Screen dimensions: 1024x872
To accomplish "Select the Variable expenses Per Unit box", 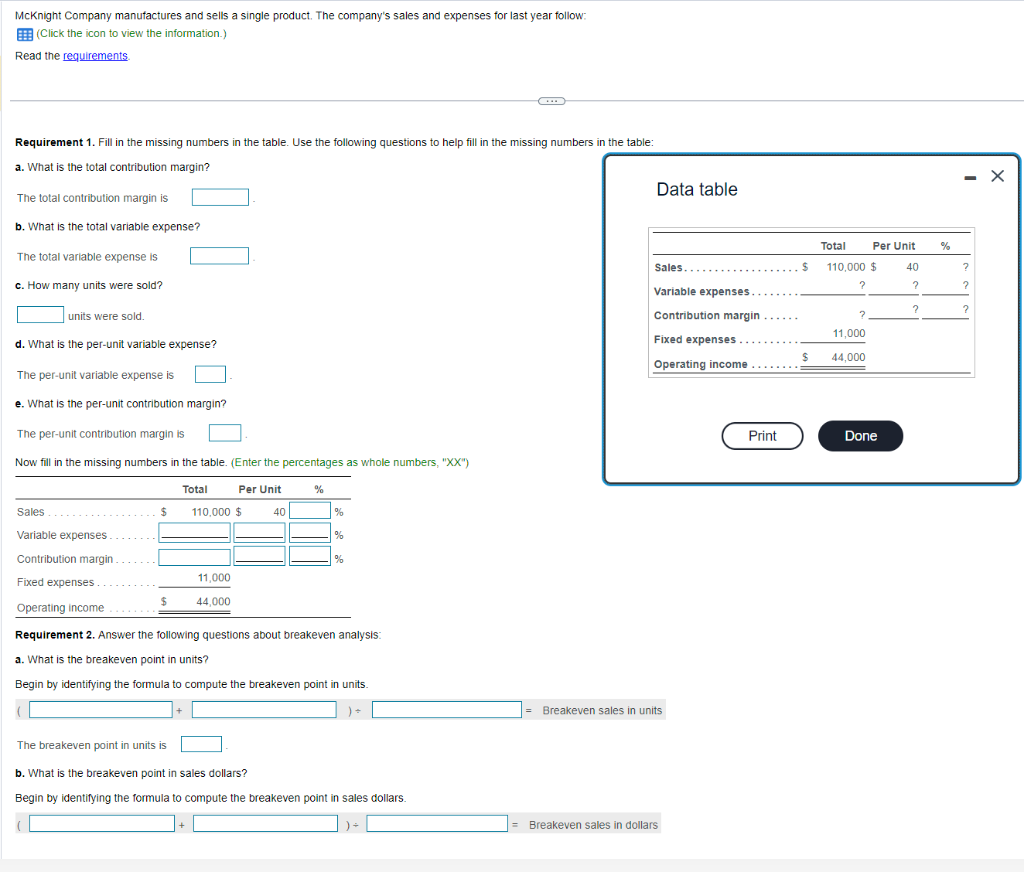I will coord(259,533).
